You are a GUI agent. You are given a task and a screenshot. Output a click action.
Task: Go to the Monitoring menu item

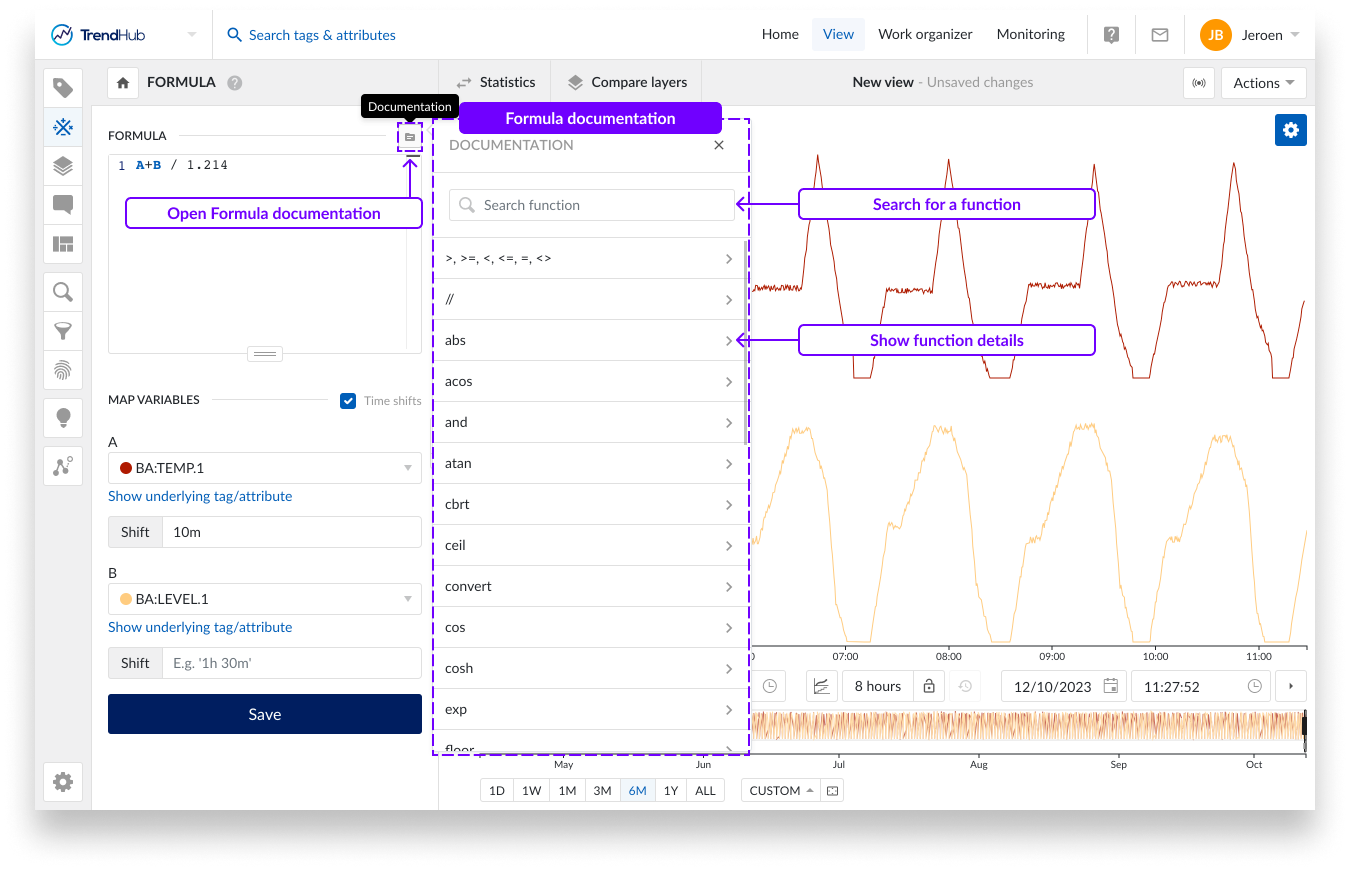pyautogui.click(x=1030, y=34)
